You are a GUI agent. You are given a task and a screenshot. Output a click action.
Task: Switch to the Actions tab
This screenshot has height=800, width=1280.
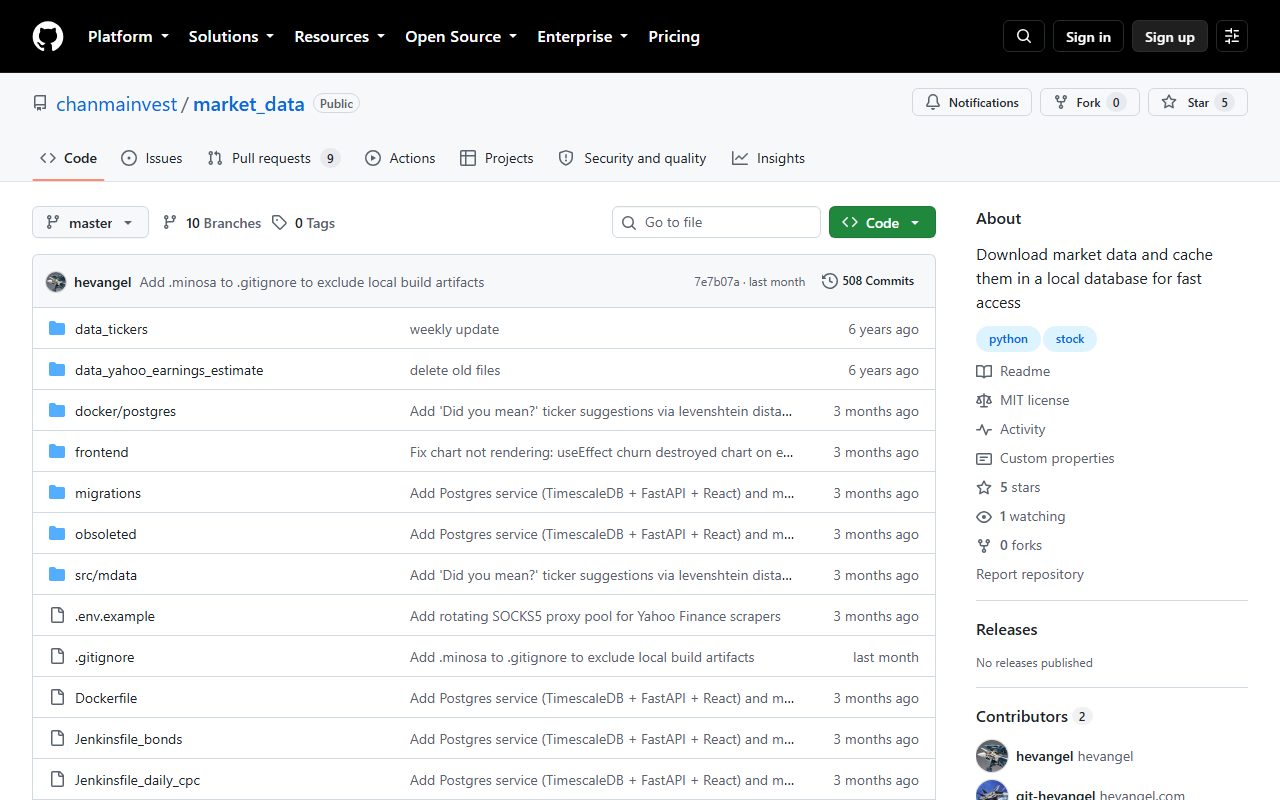[x=400, y=158]
